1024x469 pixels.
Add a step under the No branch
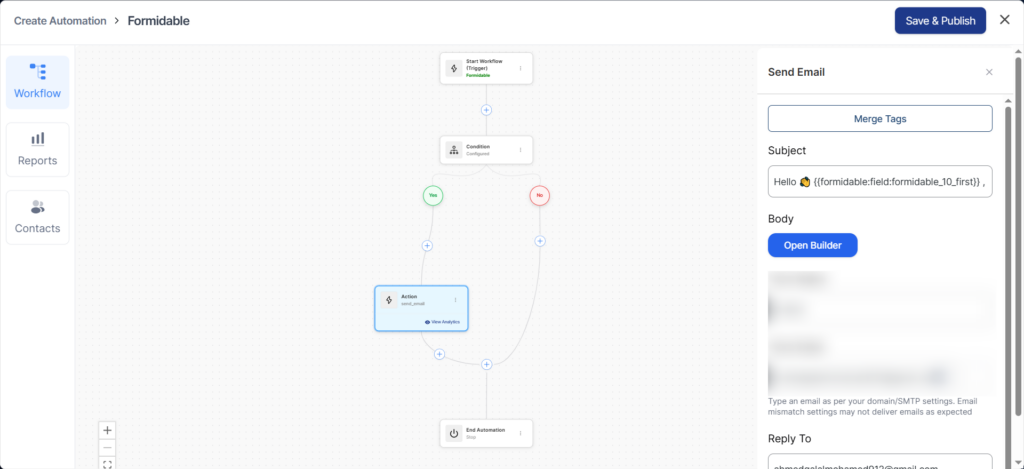[540, 241]
